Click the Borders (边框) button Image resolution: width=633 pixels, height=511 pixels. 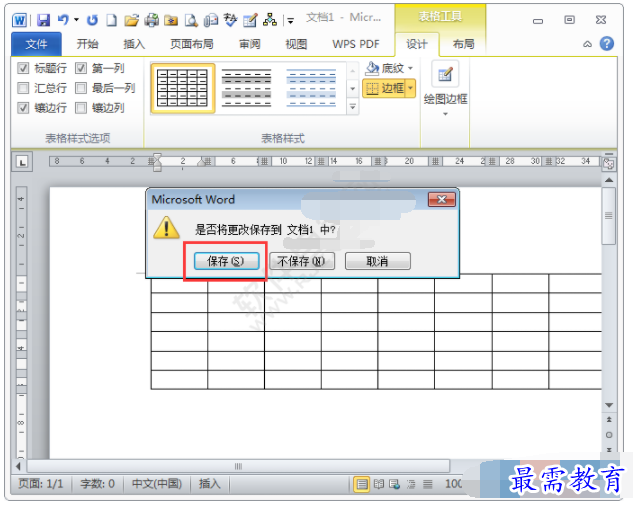[x=384, y=88]
